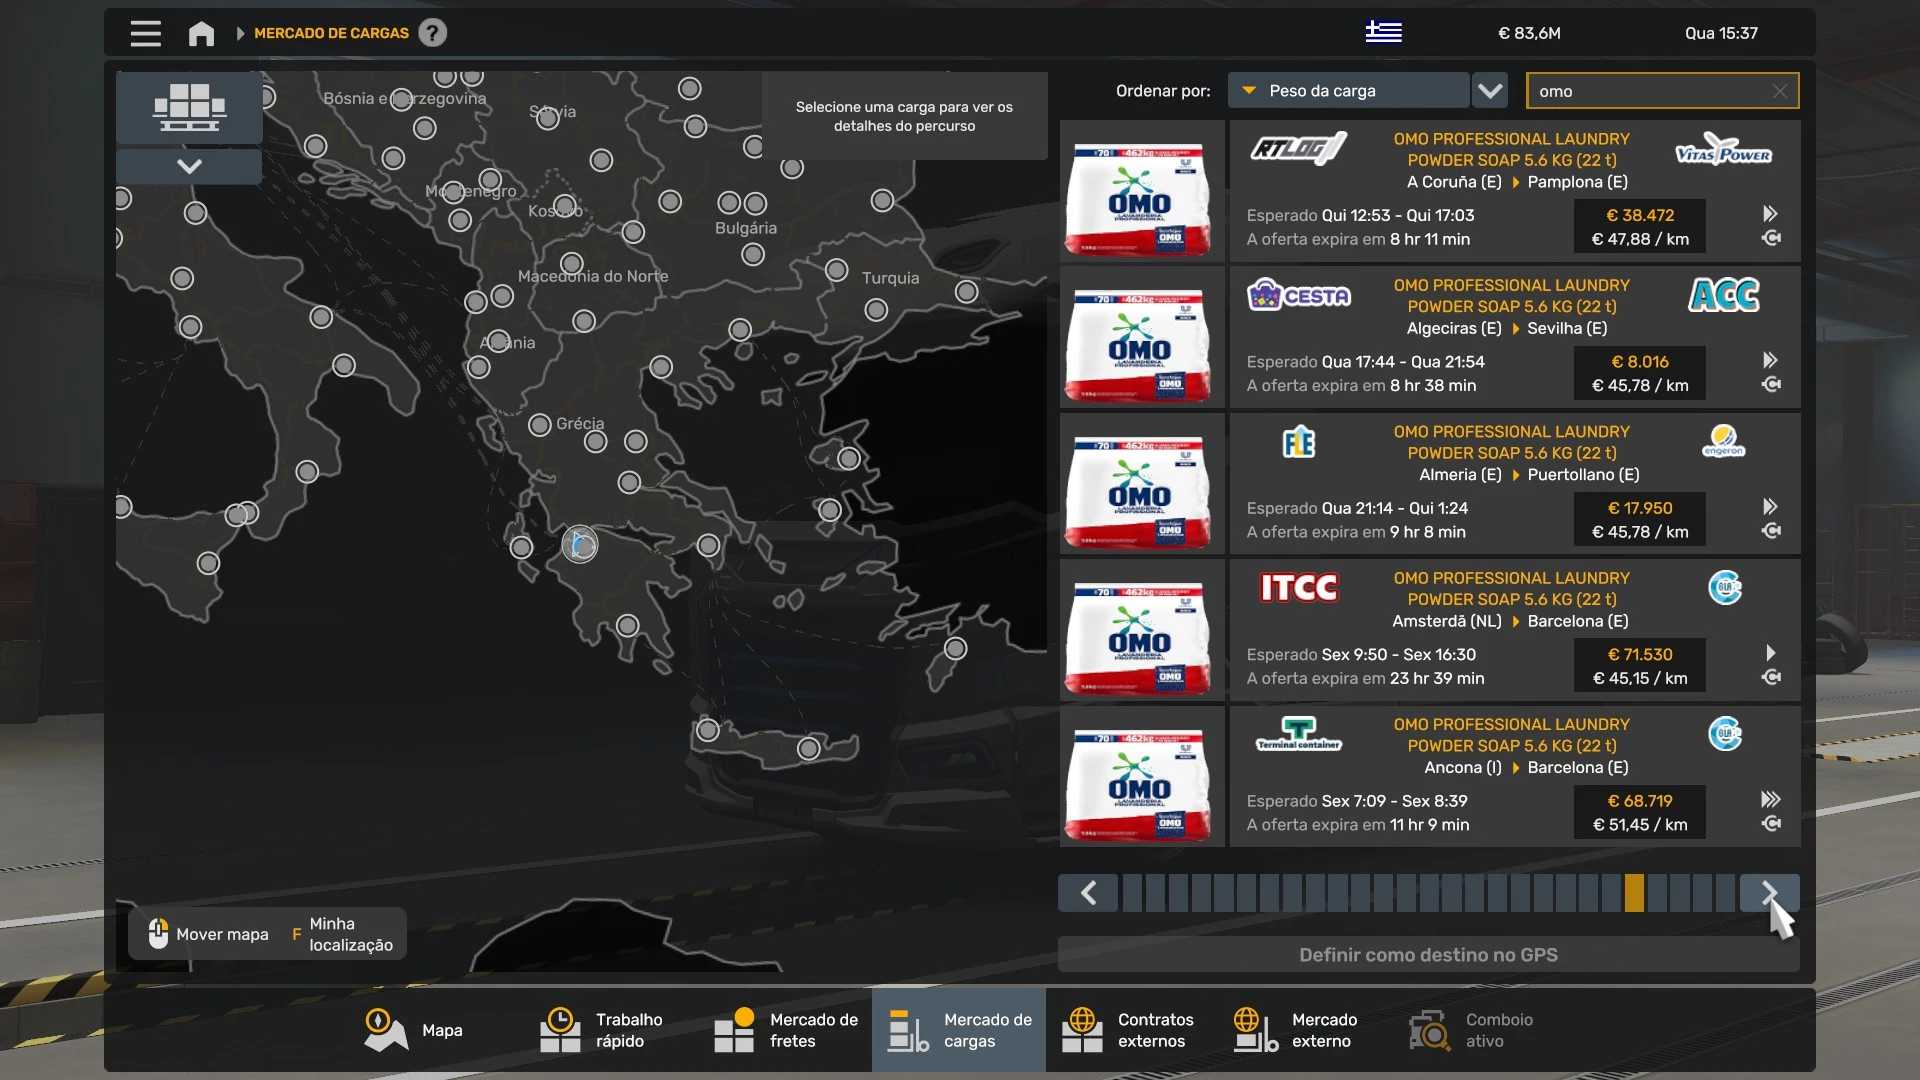The height and width of the screenshot is (1080, 1920).
Task: Open the hamburger main menu
Action: (145, 33)
